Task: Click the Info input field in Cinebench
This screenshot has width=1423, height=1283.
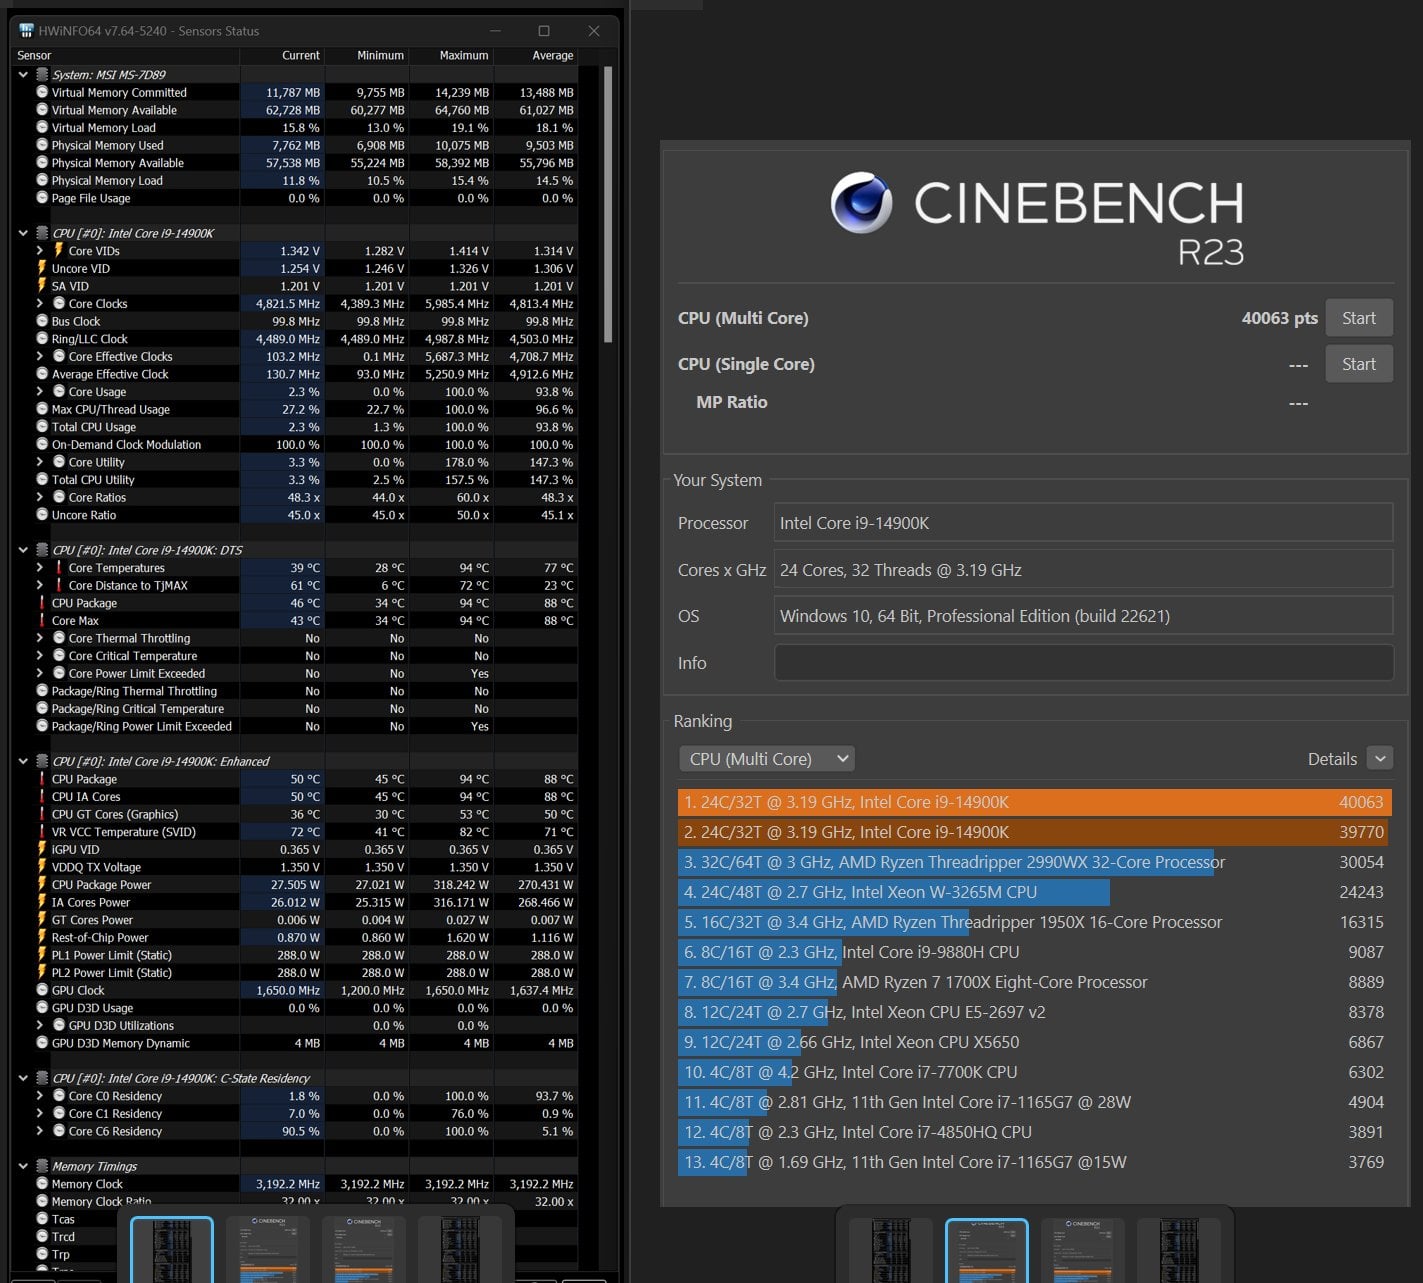Action: click(x=1084, y=663)
